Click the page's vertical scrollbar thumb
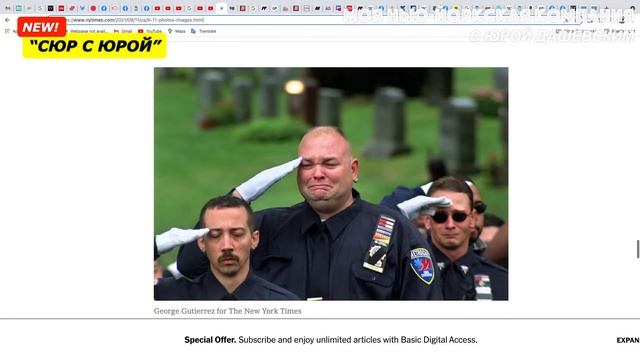This screenshot has height=360, width=640. 638,249
